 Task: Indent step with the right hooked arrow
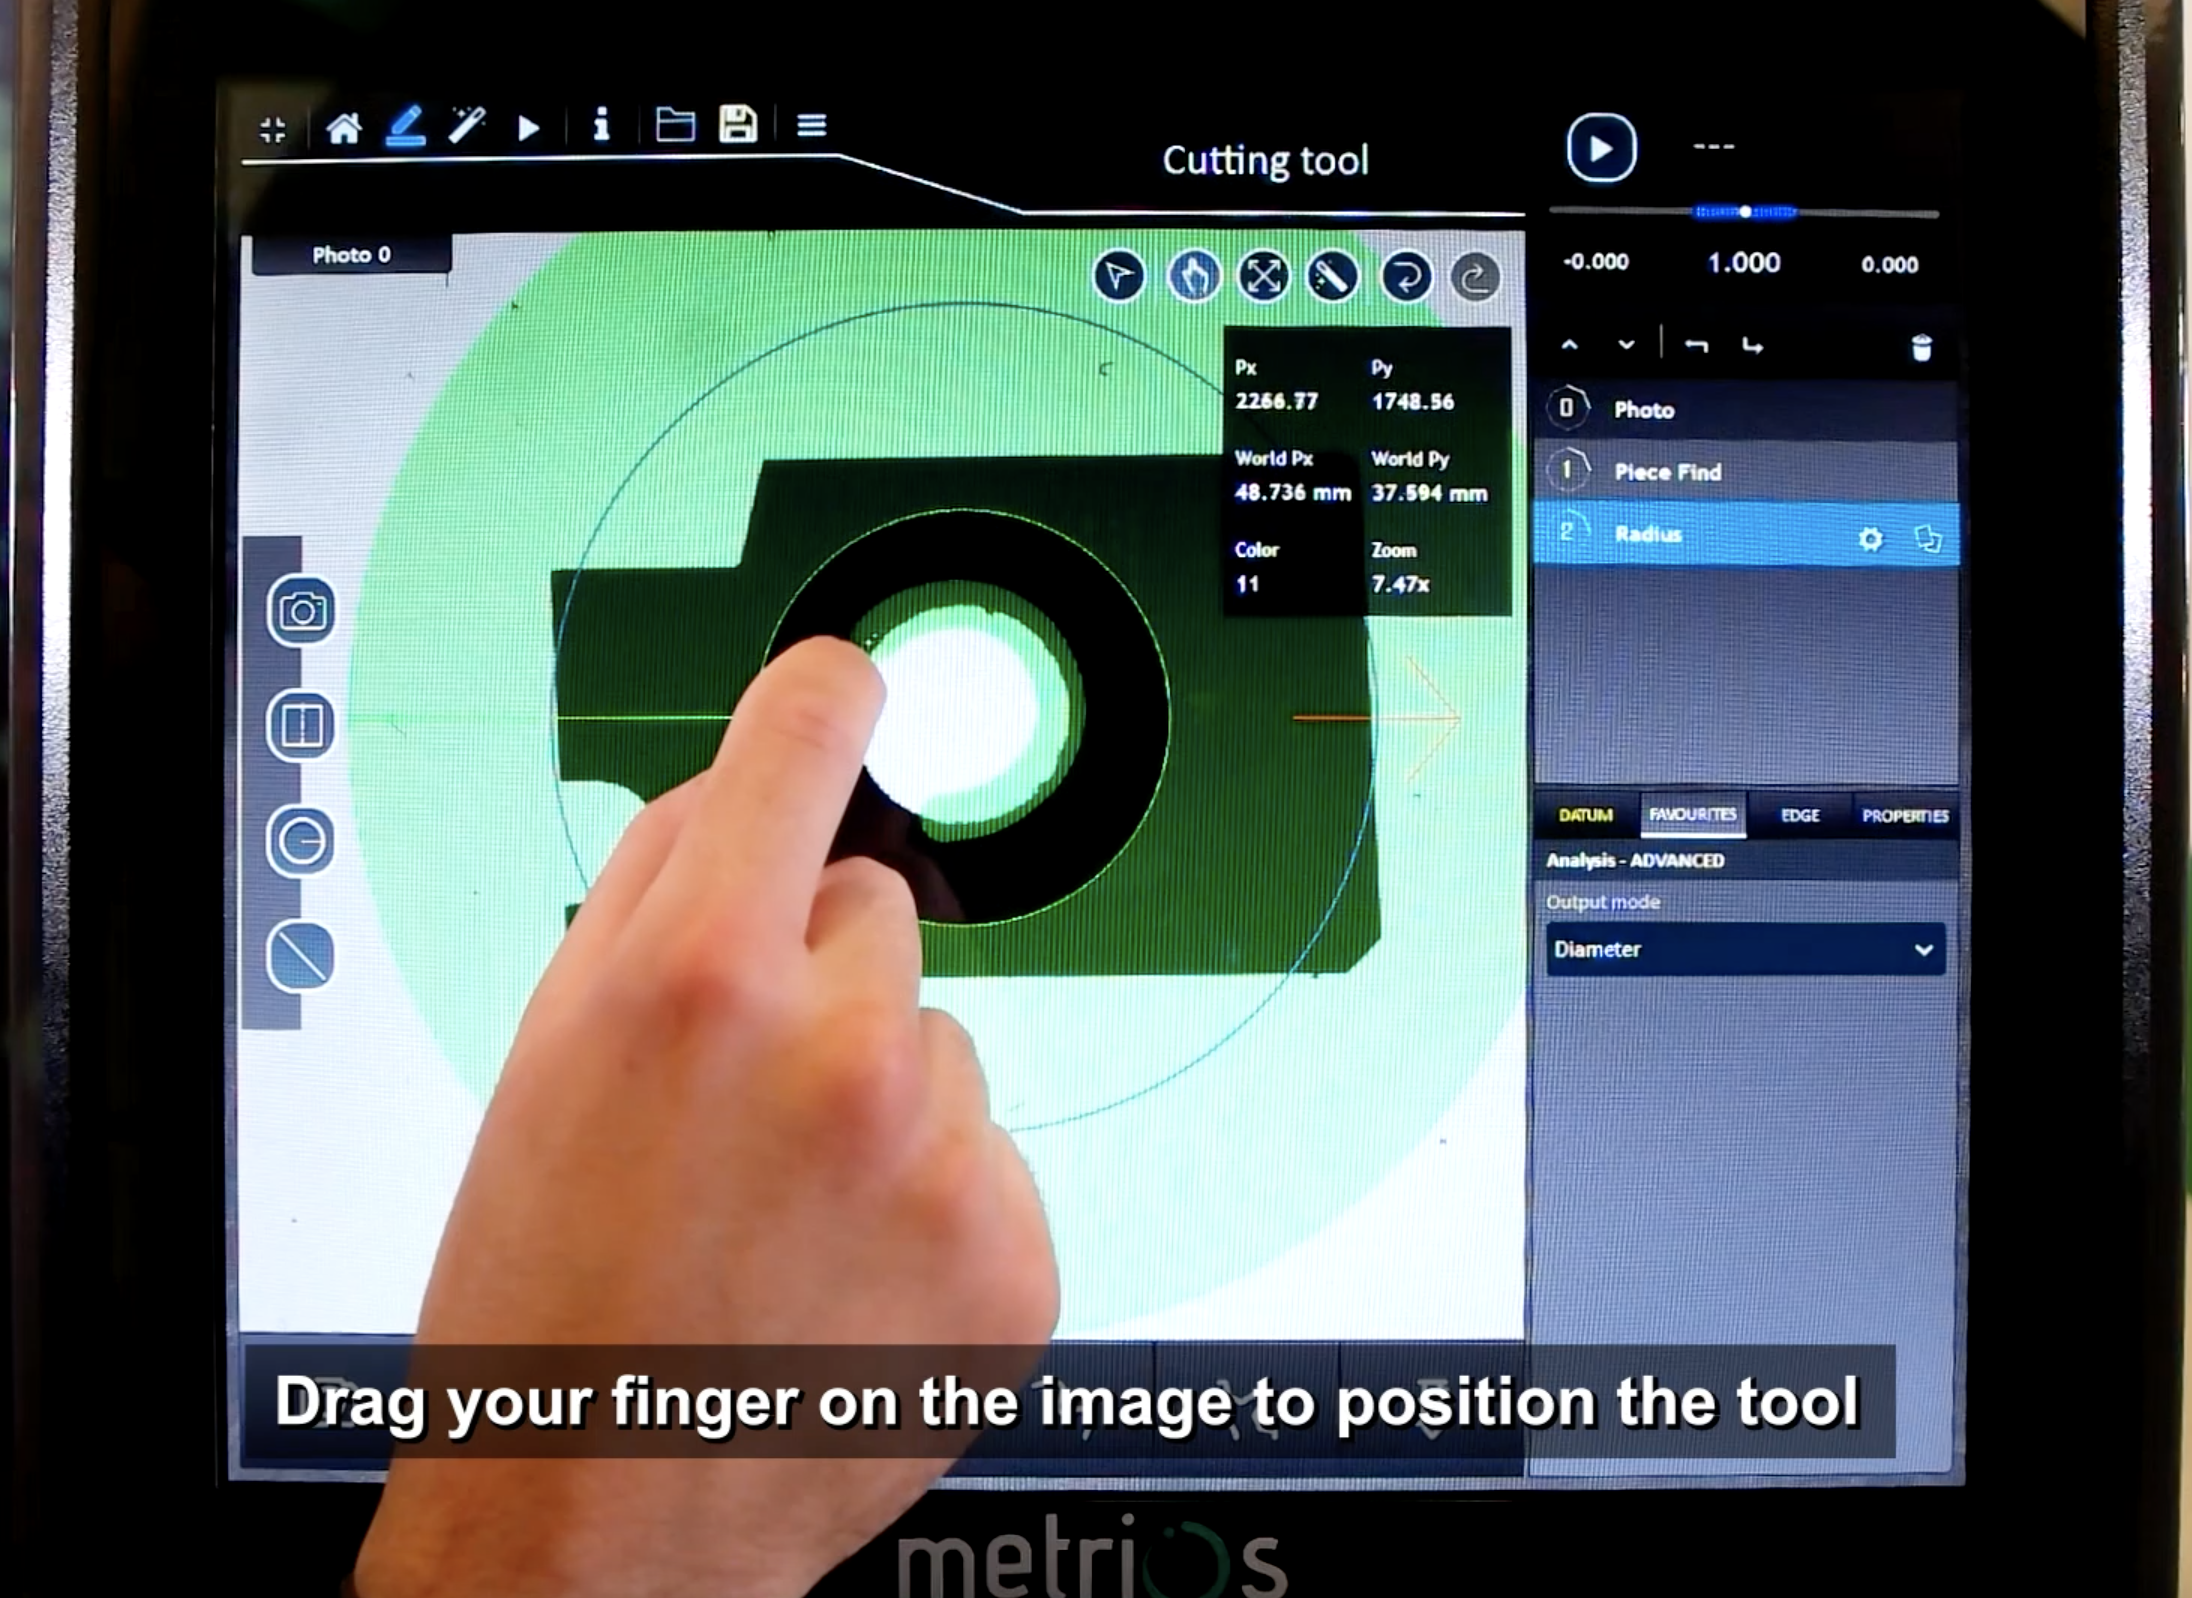(x=1752, y=346)
